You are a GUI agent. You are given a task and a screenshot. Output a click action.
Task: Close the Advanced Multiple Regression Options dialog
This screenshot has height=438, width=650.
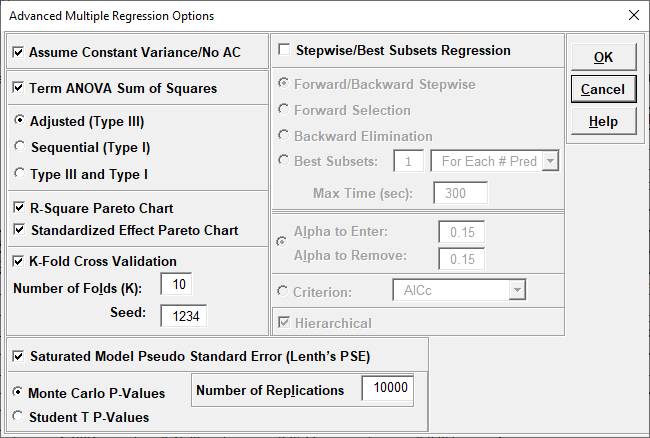pos(633,15)
